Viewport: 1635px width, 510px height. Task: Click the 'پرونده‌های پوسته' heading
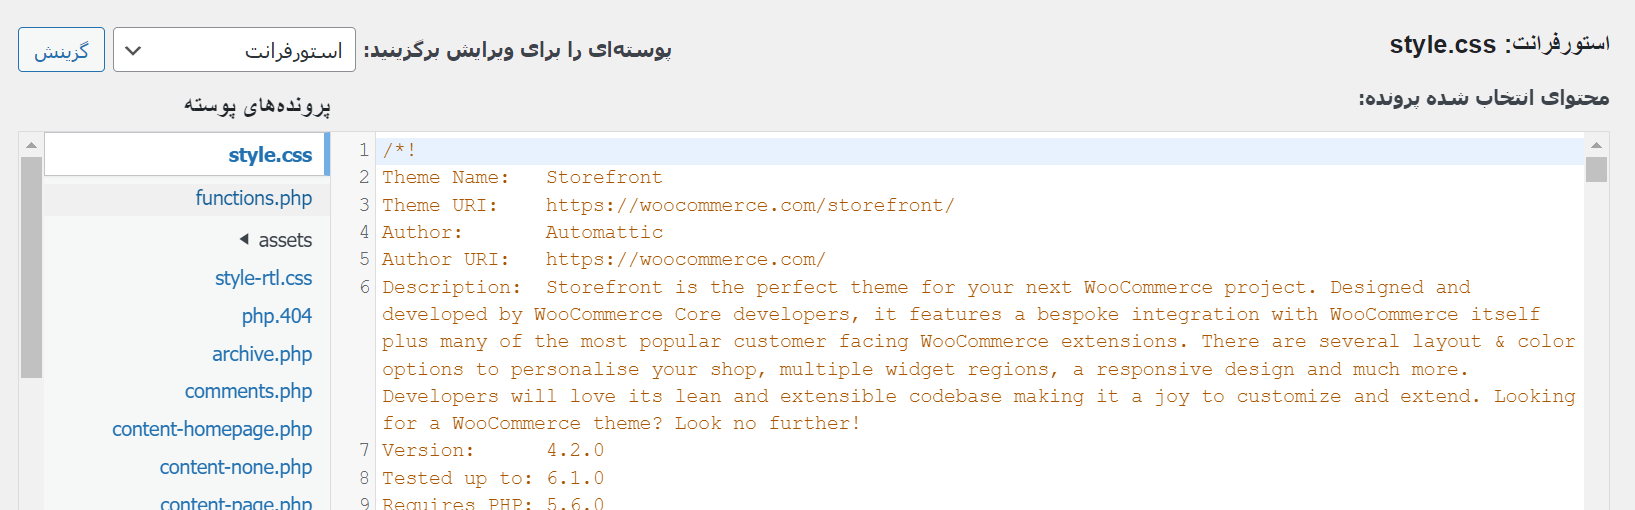coord(257,105)
